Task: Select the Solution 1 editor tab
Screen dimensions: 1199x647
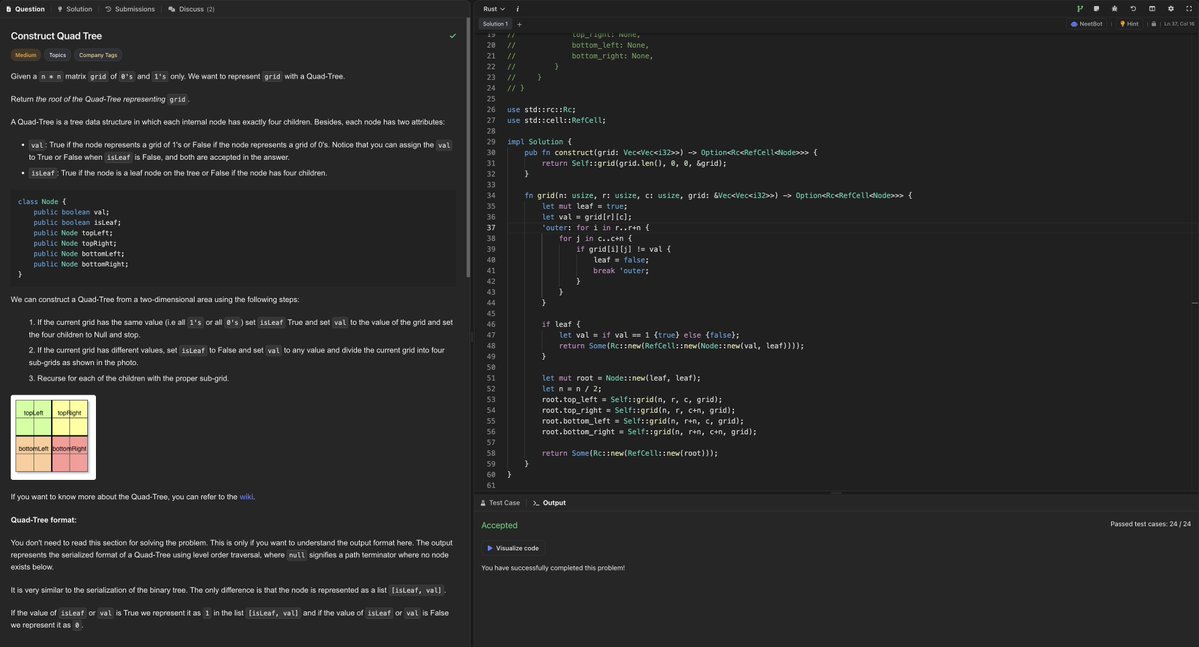Action: [495, 24]
